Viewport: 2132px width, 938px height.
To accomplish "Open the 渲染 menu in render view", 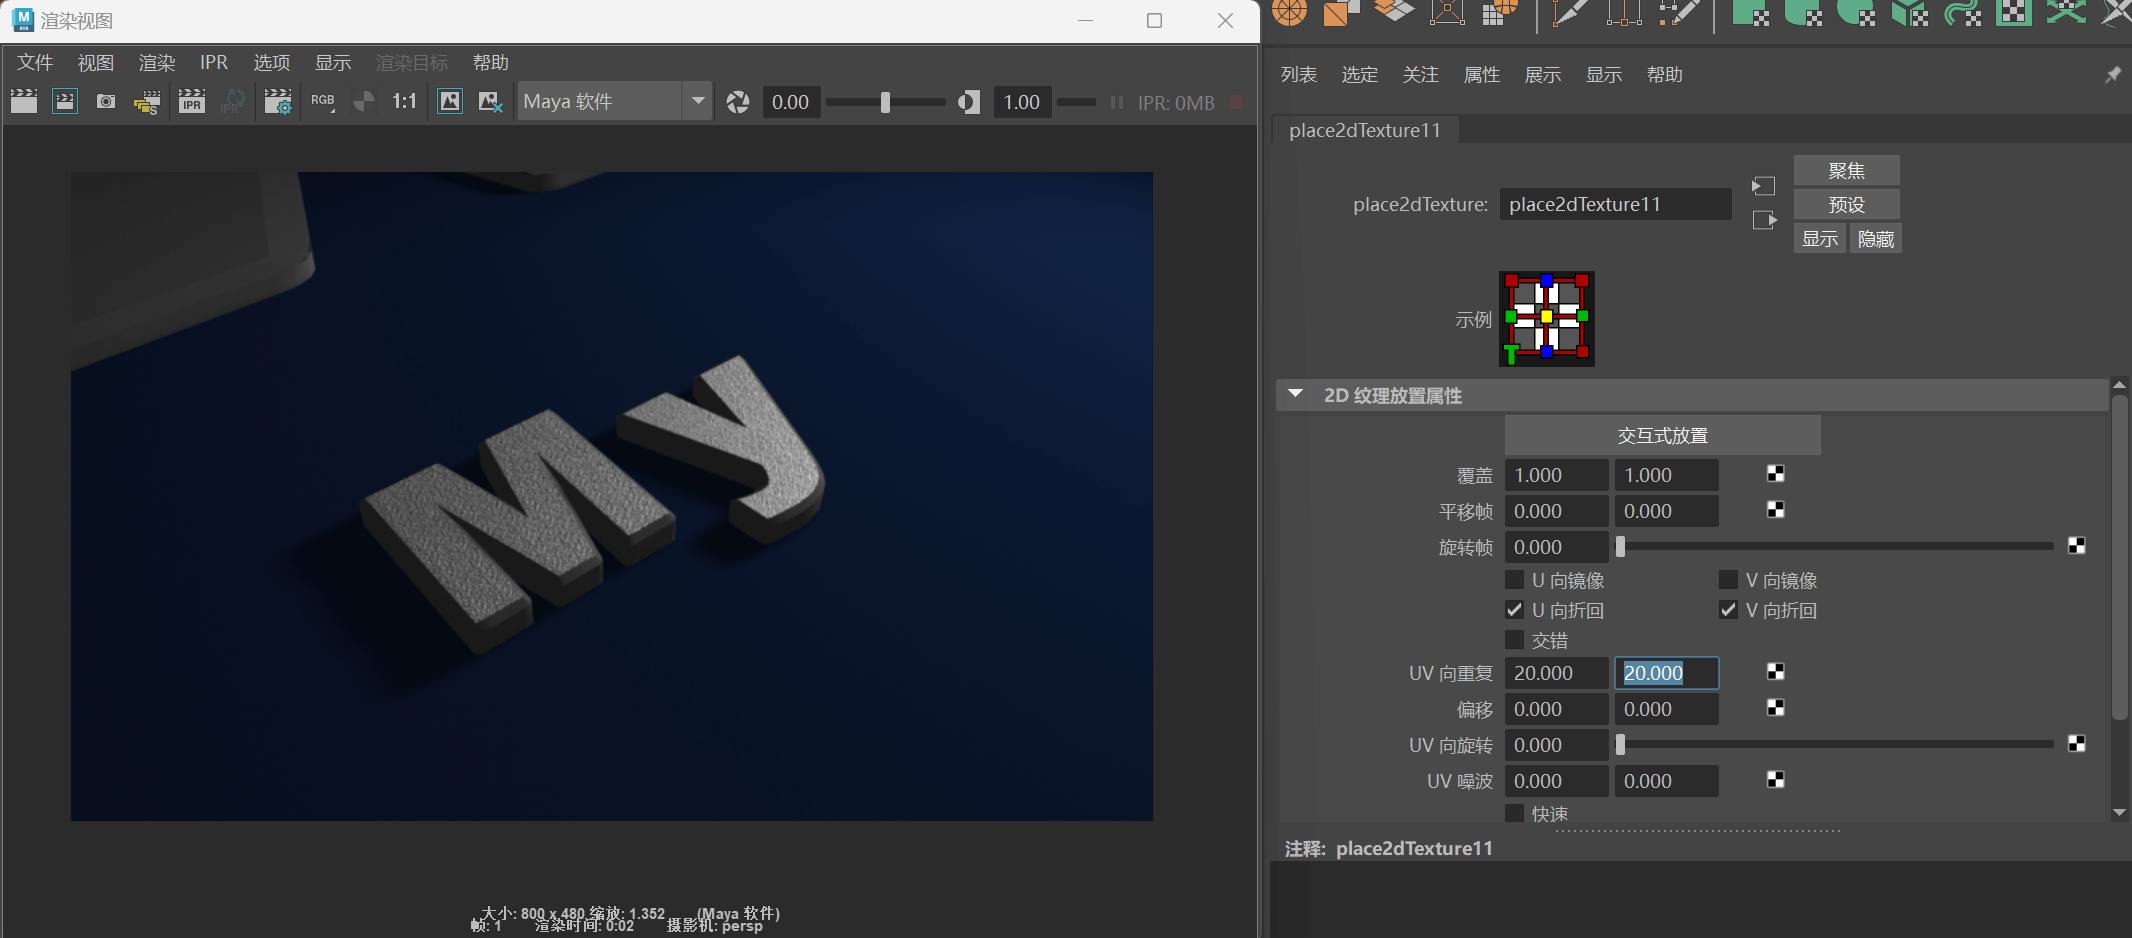I will coord(157,63).
